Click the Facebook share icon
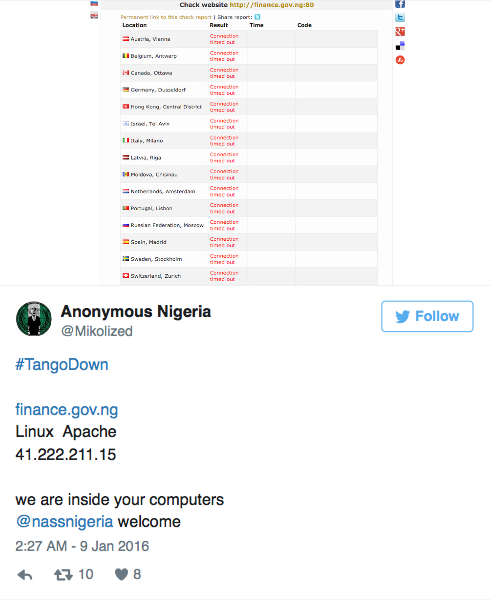The image size is (491, 600). tap(400, 4)
